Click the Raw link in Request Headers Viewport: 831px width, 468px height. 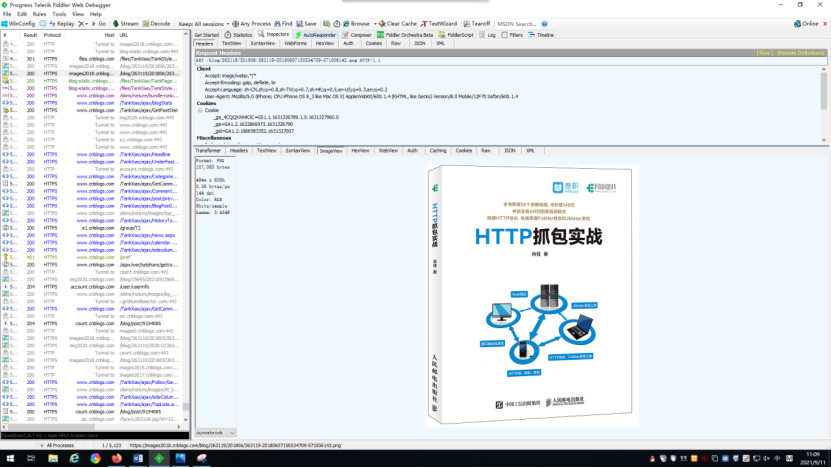(x=764, y=53)
